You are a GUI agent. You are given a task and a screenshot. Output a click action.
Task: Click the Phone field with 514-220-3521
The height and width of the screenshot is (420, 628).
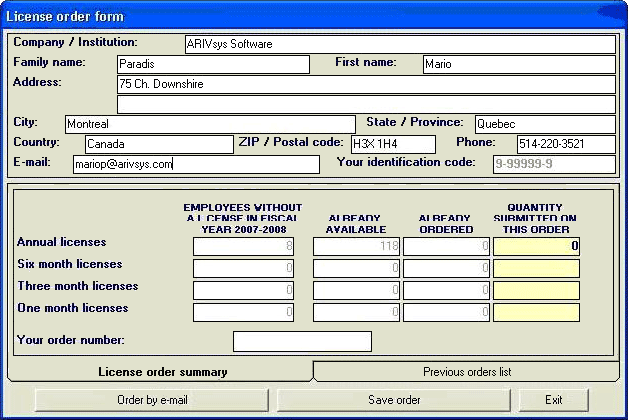tap(566, 144)
